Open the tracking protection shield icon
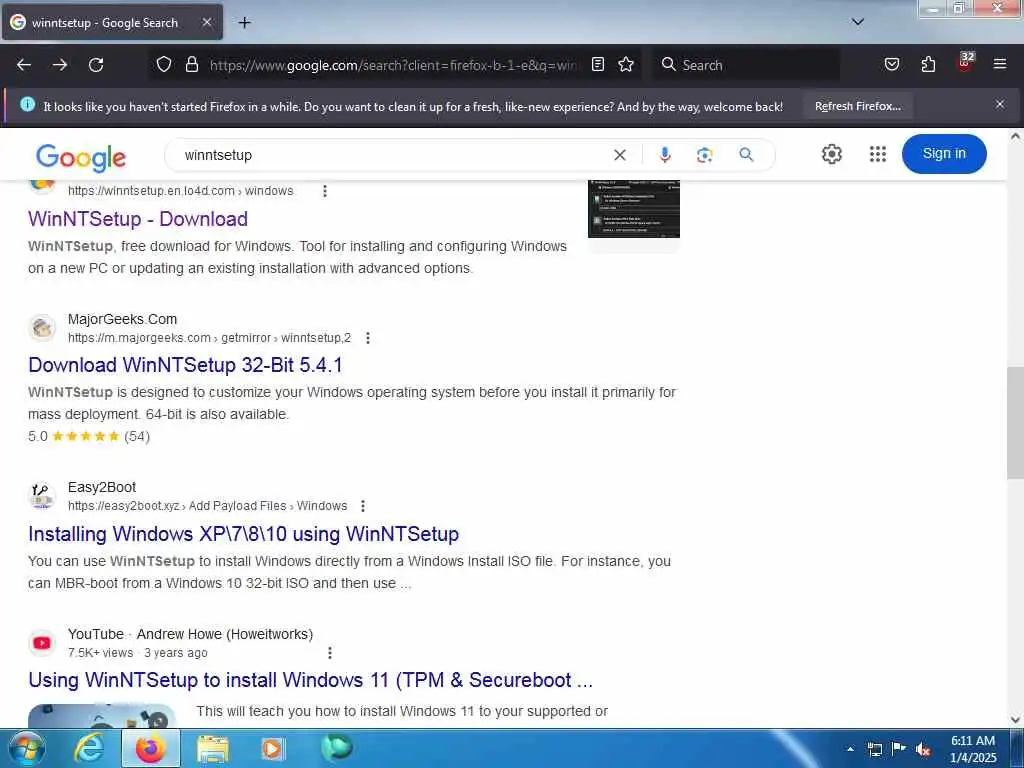This screenshot has height=768, width=1024. coord(164,64)
